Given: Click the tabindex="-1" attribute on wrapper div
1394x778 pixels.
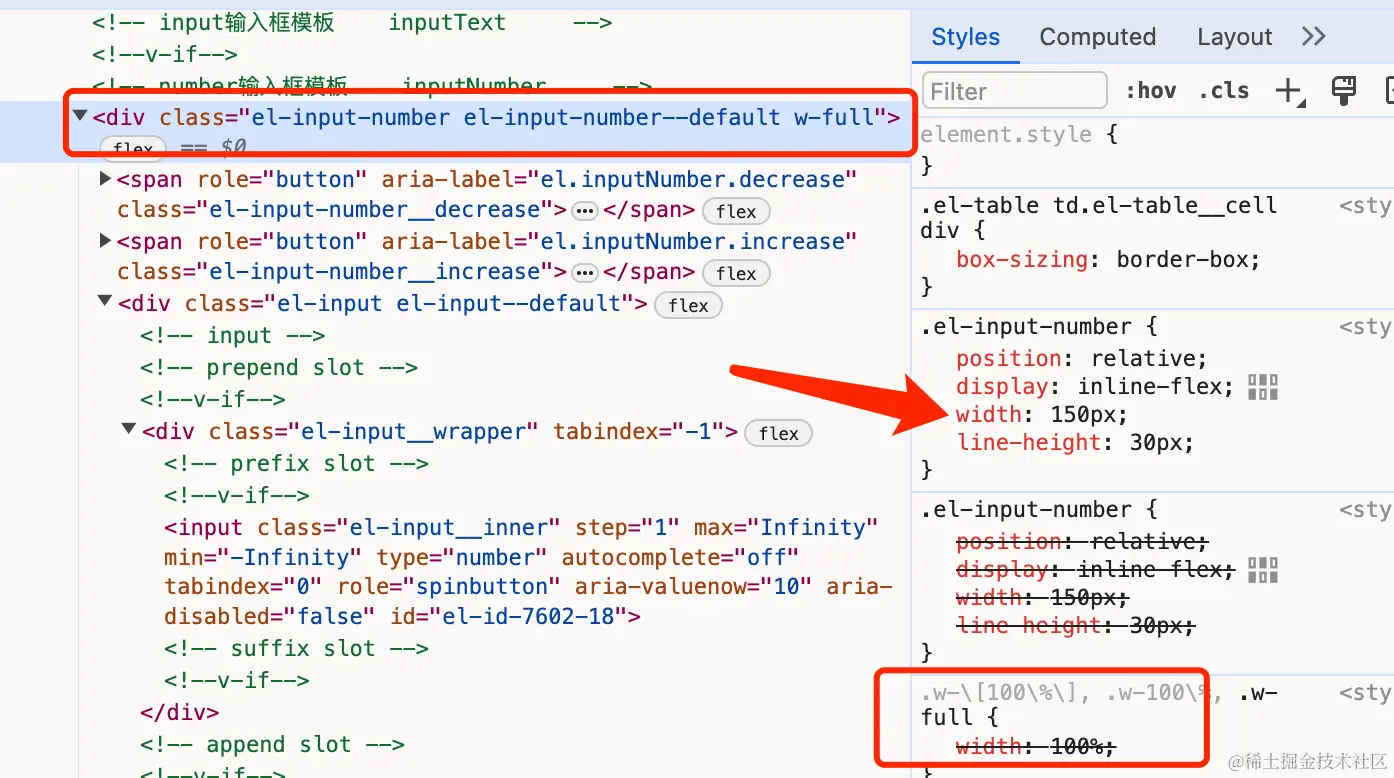Looking at the screenshot, I should 639,432.
